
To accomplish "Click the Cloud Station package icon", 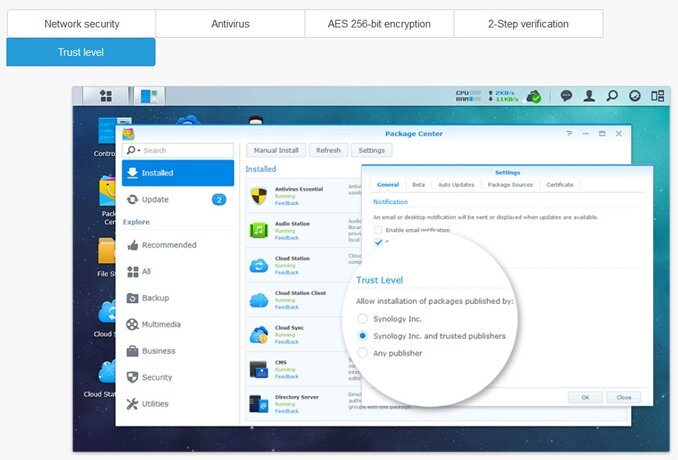I will pyautogui.click(x=259, y=265).
